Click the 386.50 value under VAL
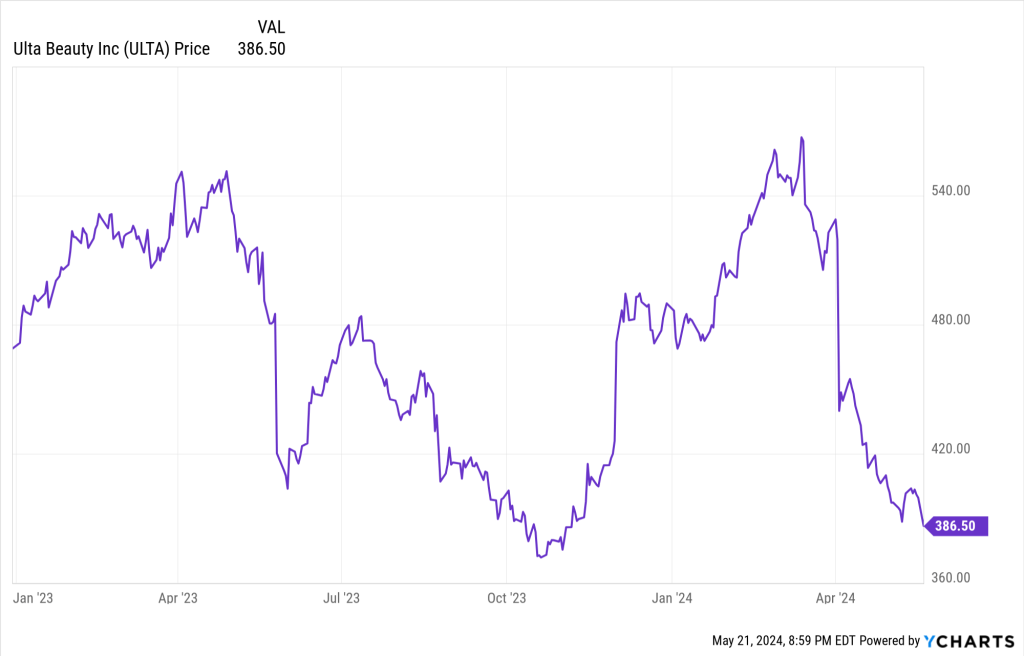Screen dimensions: 1024x656 pyautogui.click(x=262, y=49)
